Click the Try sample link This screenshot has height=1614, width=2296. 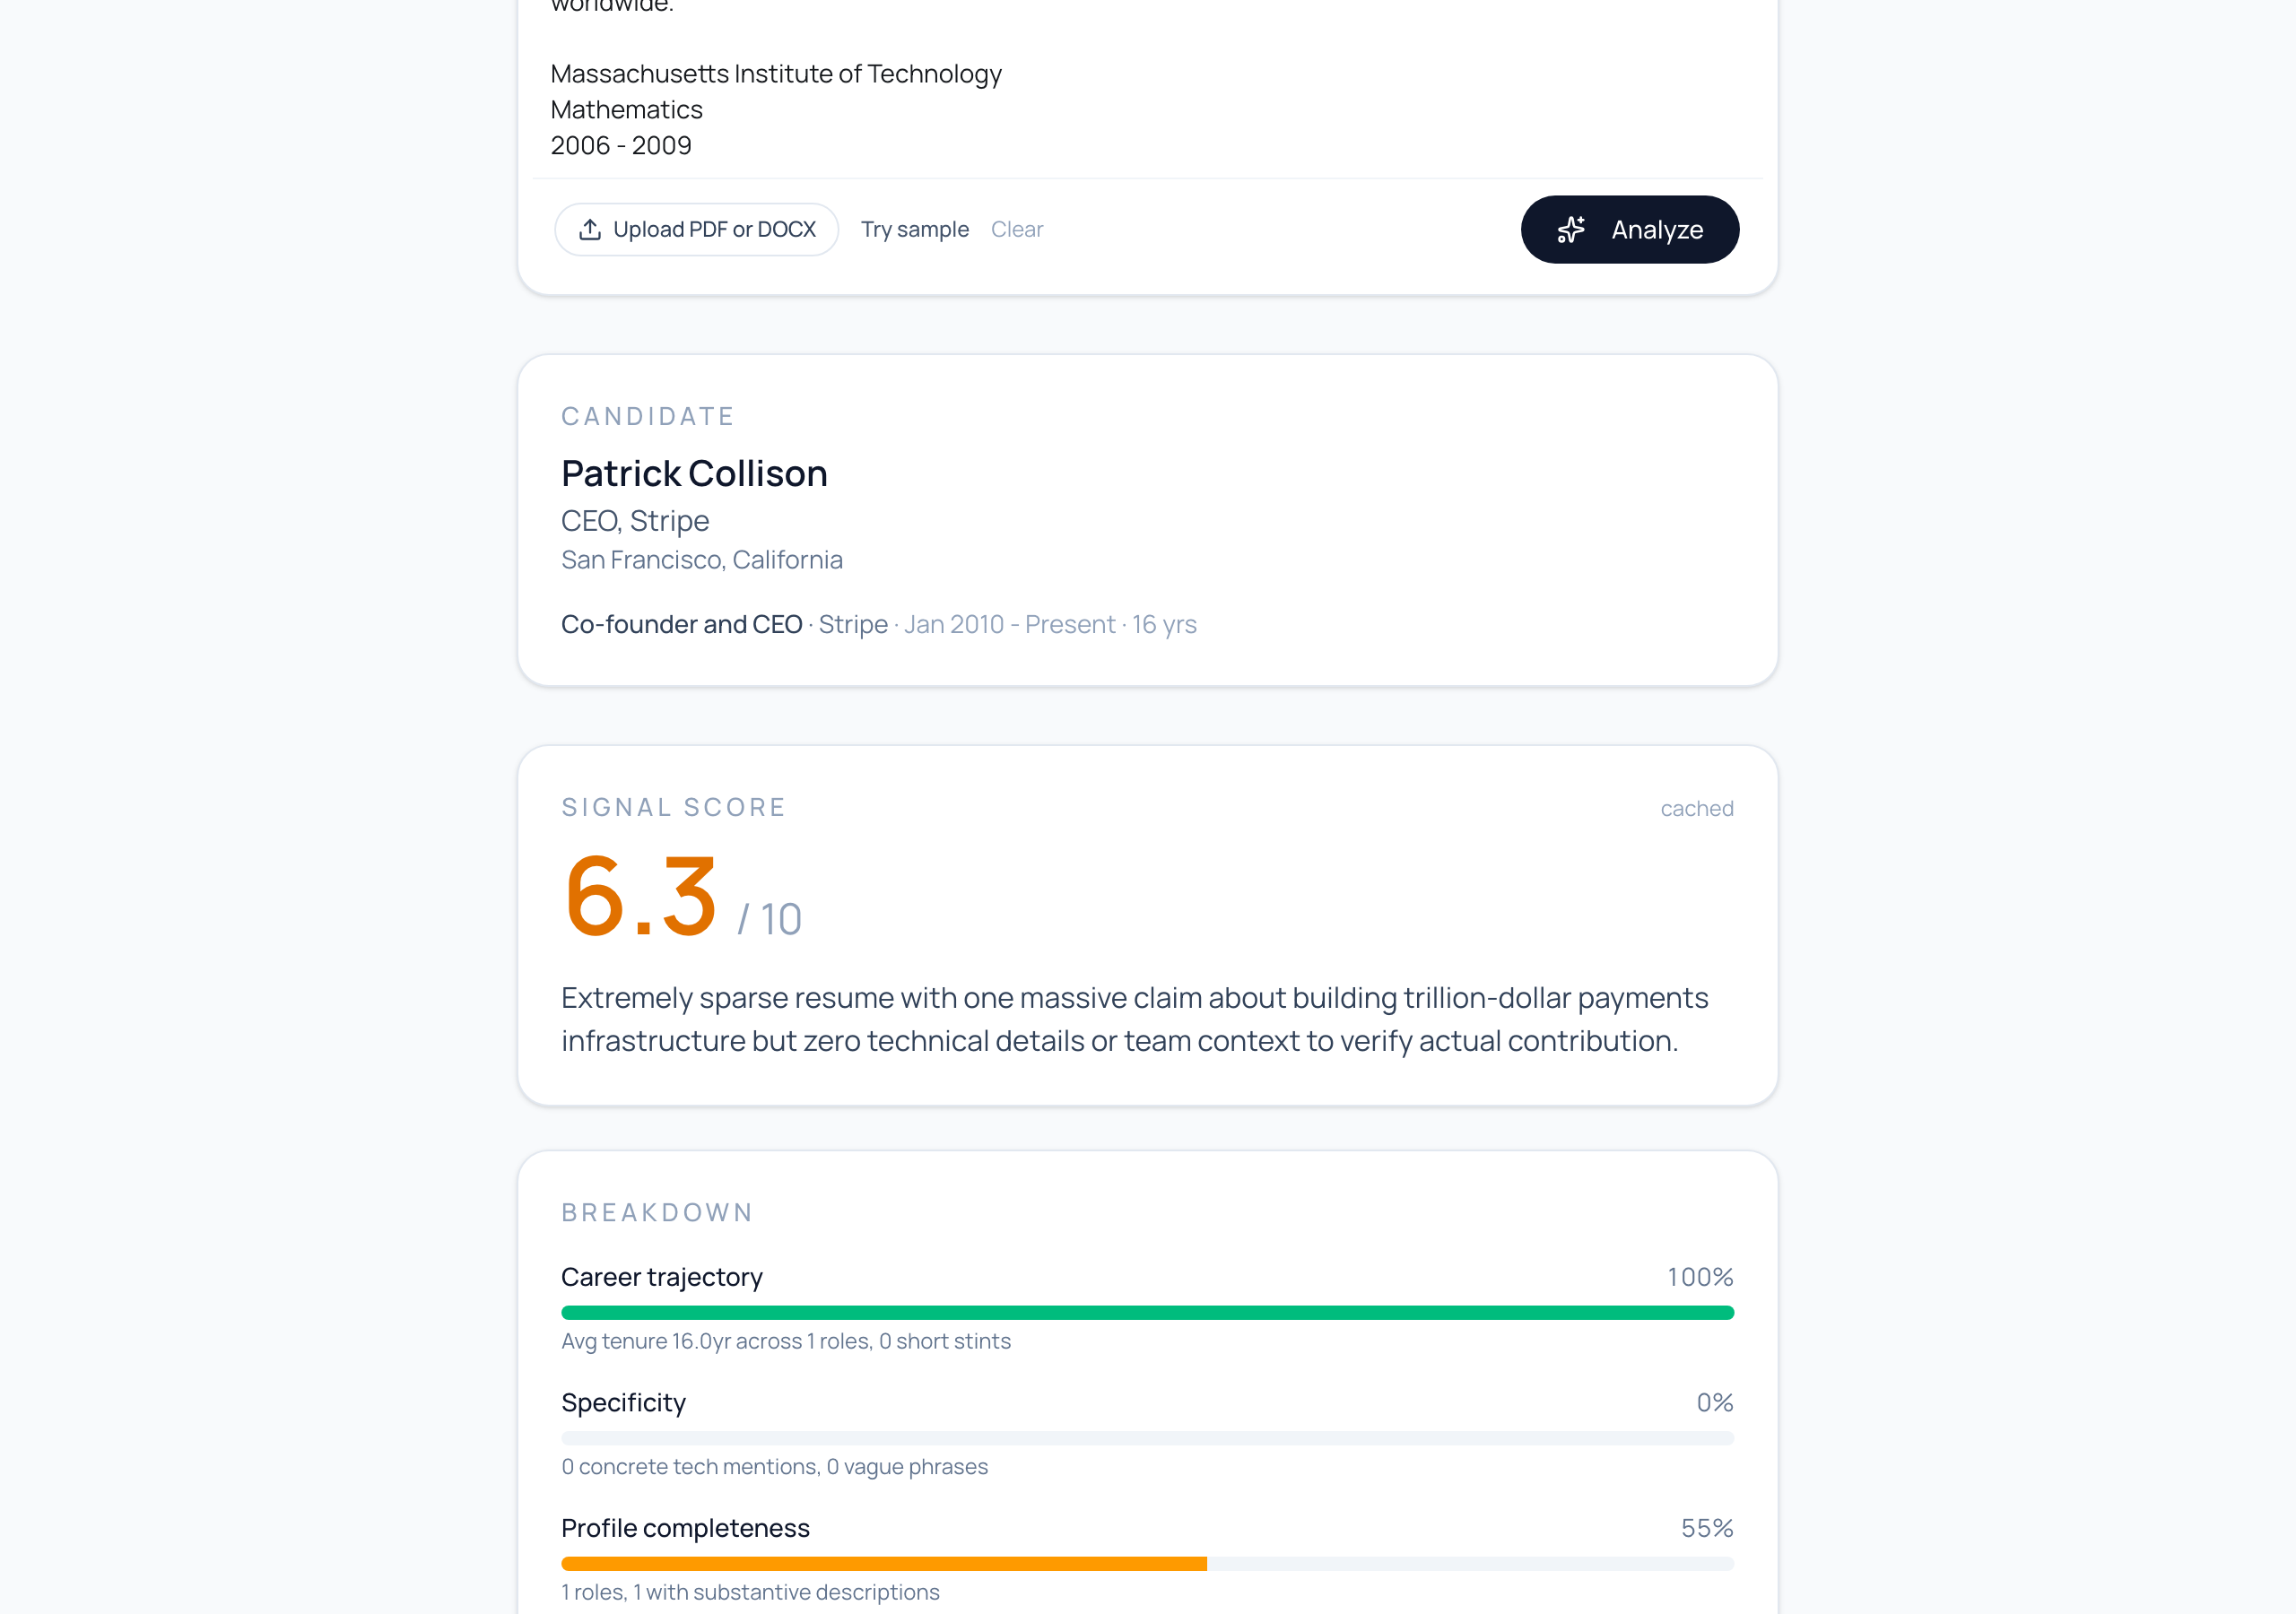click(915, 229)
